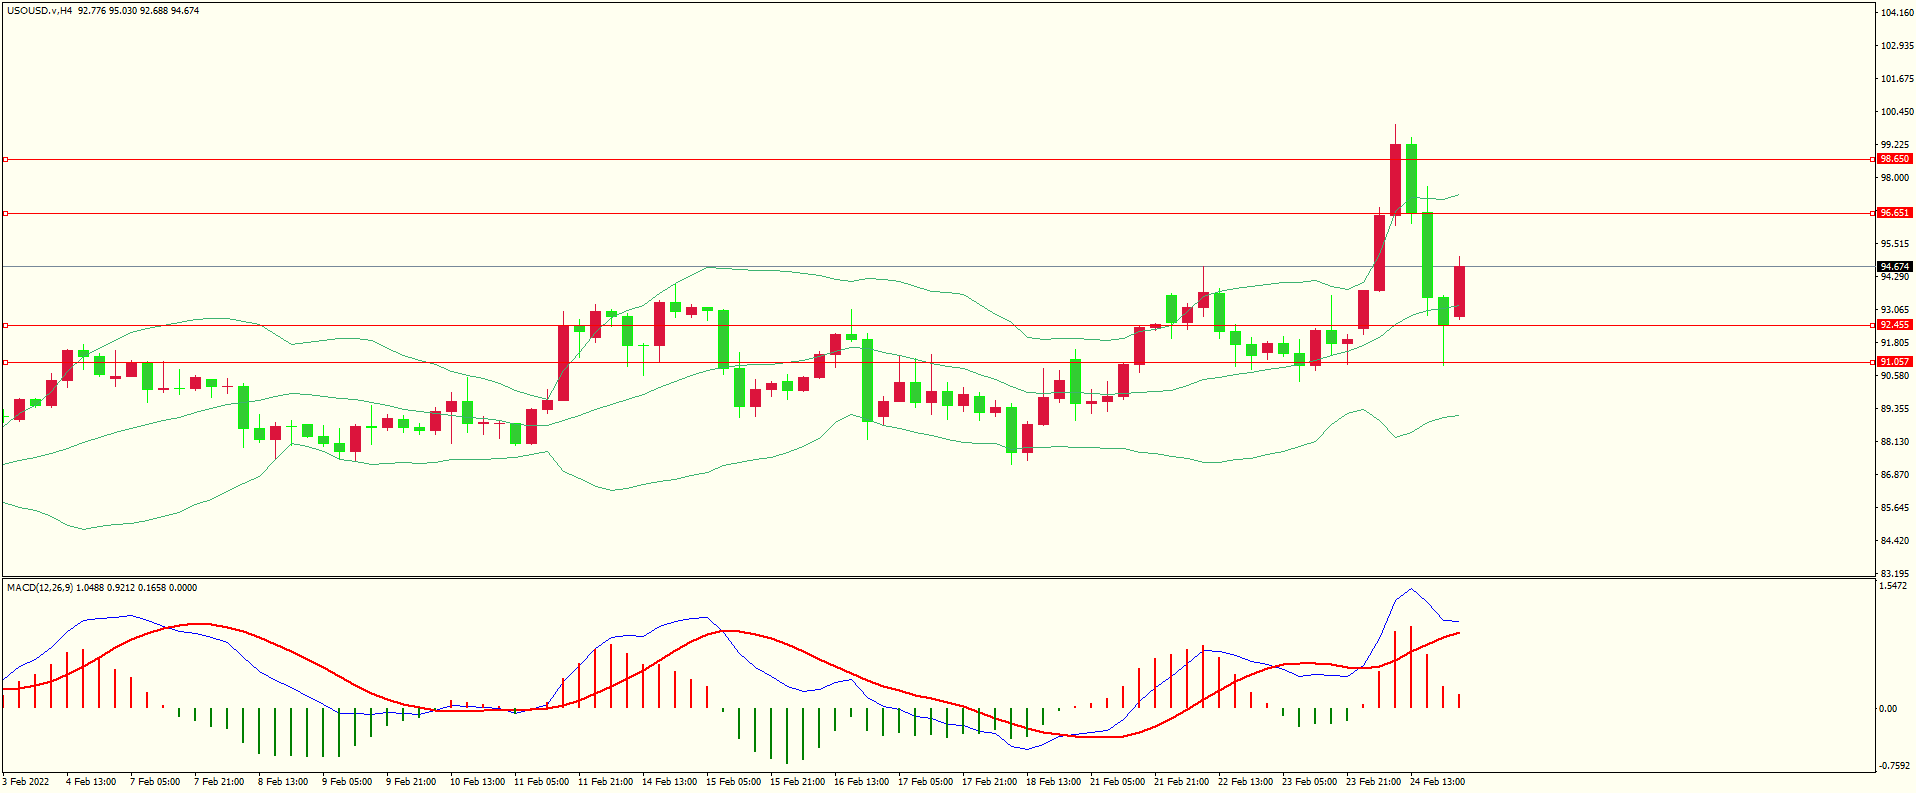Click the 22 Feb 13:00 time label
The width and height of the screenshot is (1916, 793).
tap(1245, 782)
